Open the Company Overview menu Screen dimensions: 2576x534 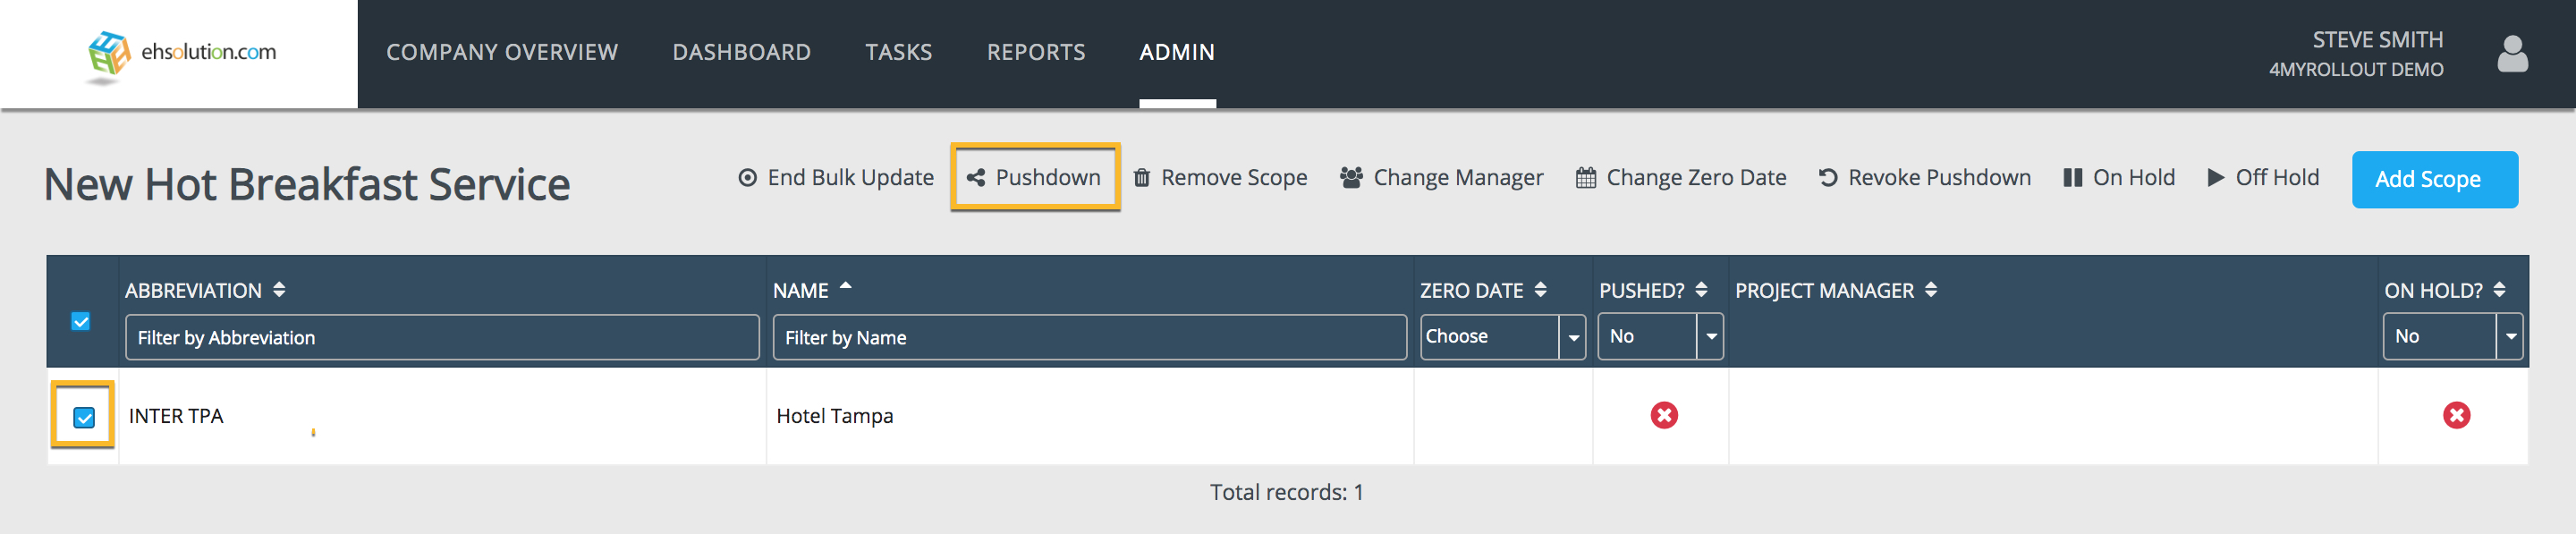click(x=502, y=52)
